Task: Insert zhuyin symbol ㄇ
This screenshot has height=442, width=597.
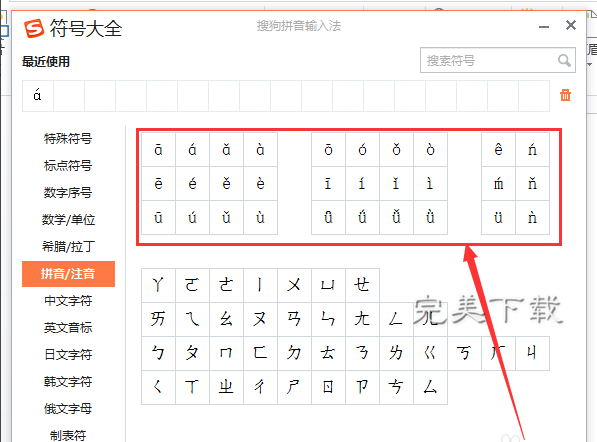Action: 226,353
